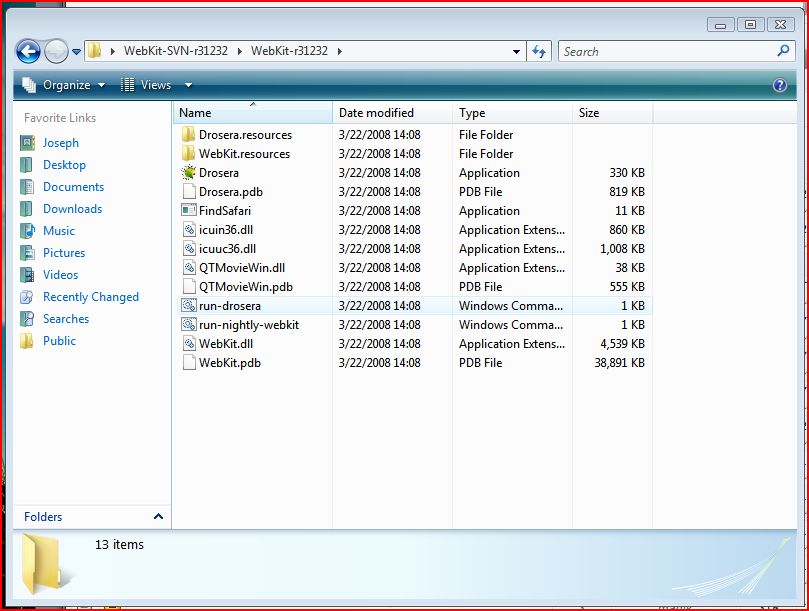Select the Drosera.resources folder icon
The width and height of the screenshot is (809, 611).
pyautogui.click(x=188, y=135)
